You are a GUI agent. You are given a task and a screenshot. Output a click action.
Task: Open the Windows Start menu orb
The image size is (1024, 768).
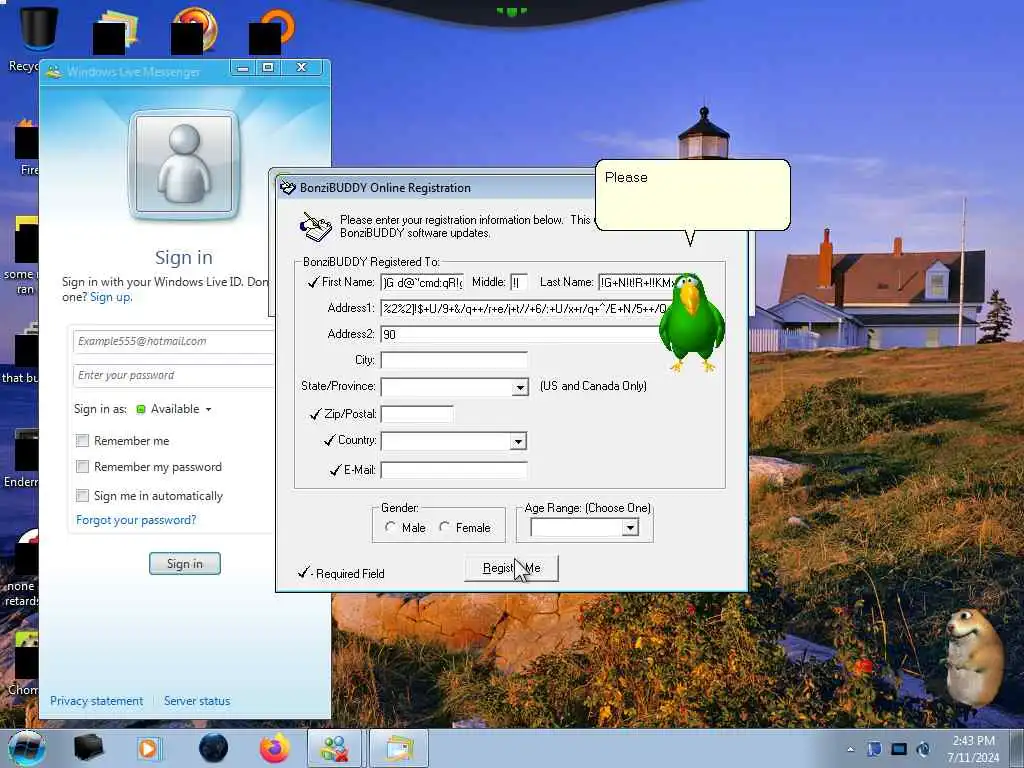(x=27, y=748)
